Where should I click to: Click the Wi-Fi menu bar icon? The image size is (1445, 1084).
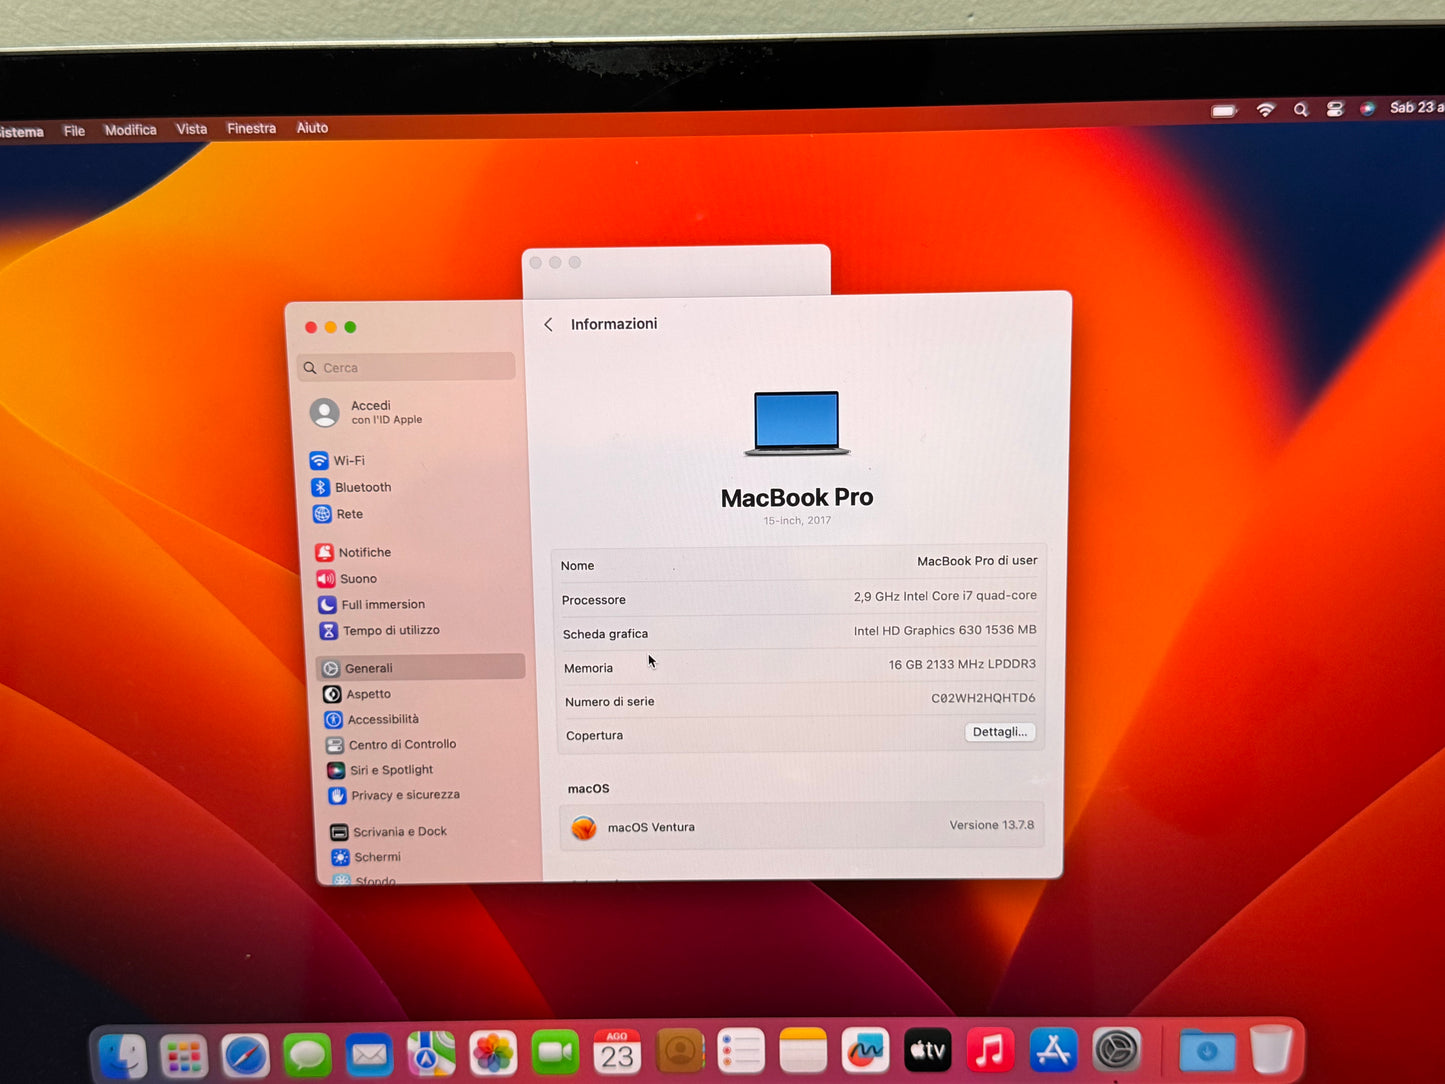coord(1266,110)
